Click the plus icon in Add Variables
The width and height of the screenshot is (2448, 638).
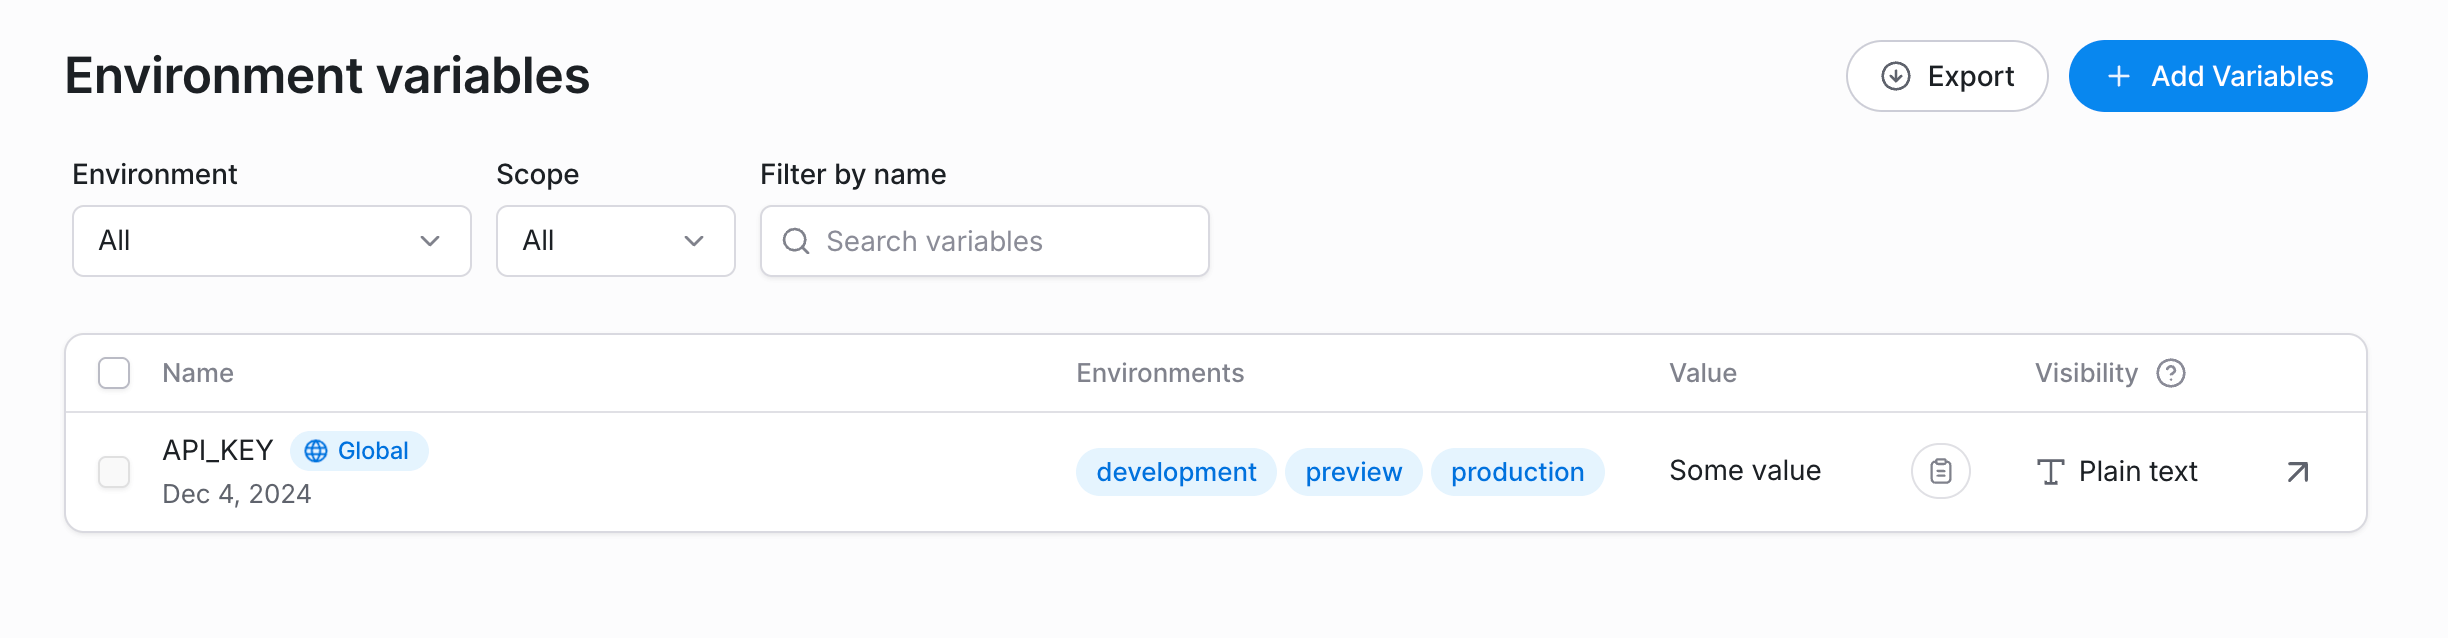(x=2118, y=76)
